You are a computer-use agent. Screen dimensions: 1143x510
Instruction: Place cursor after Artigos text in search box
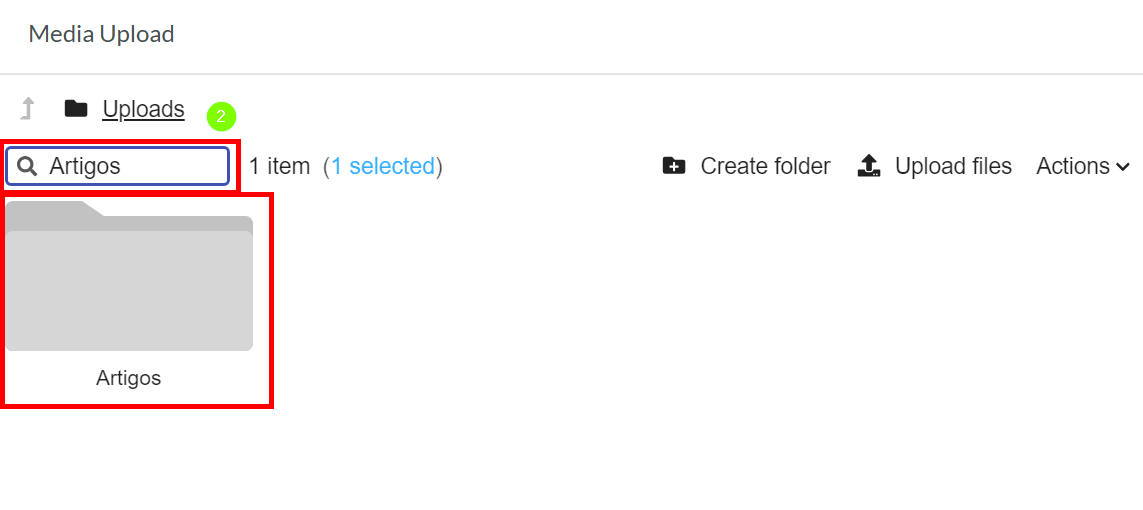(122, 167)
